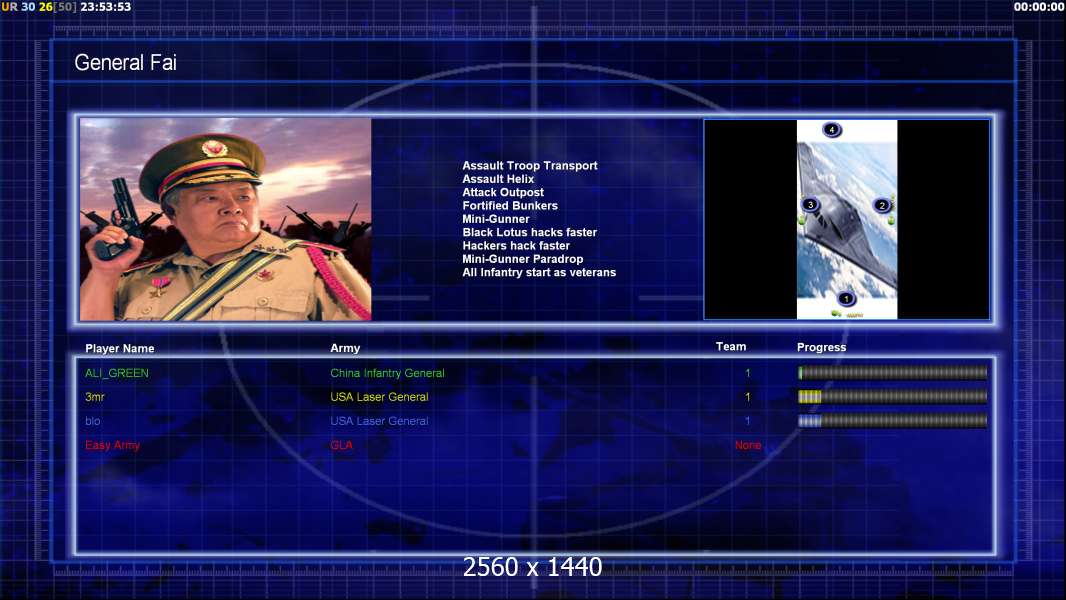Click the "Progress" column header
Screen dimensions: 1066x600
click(821, 347)
